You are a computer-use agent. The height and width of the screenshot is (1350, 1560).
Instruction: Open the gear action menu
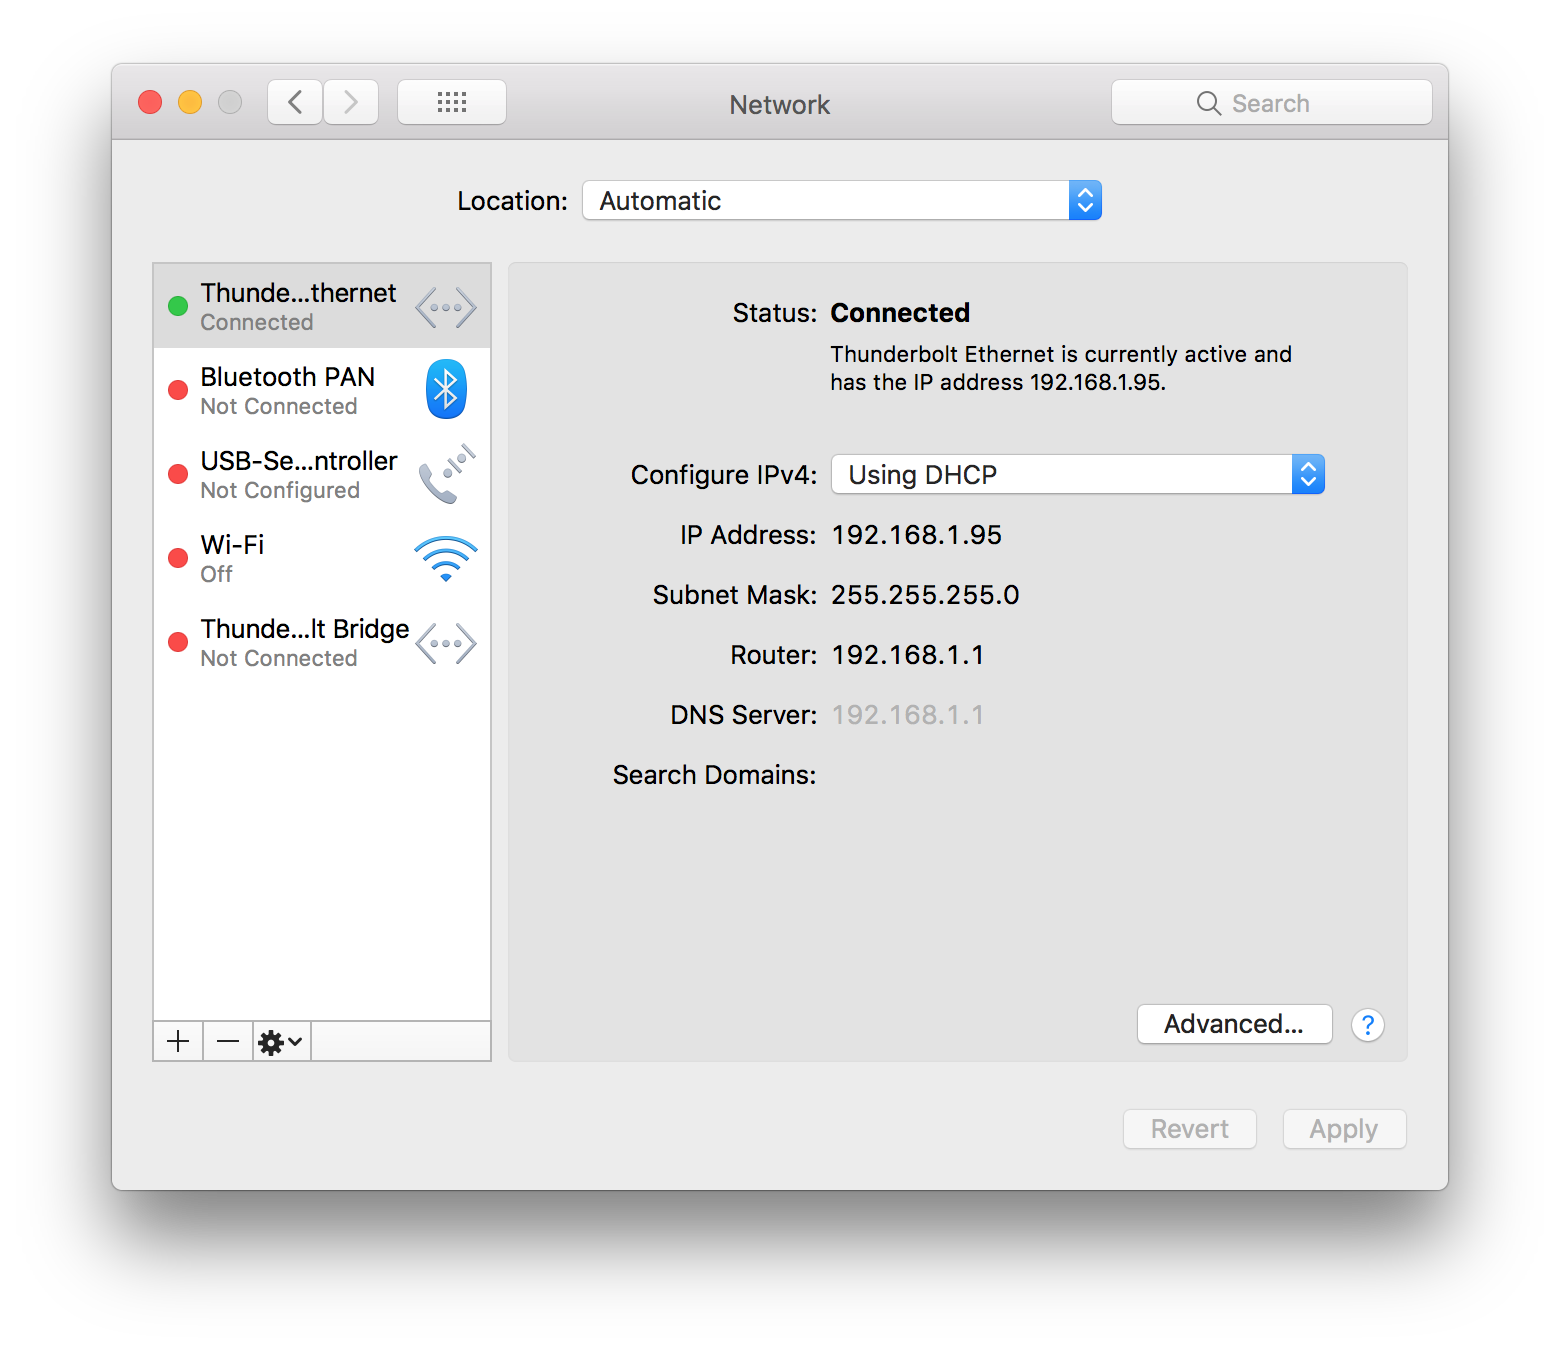tap(281, 1042)
